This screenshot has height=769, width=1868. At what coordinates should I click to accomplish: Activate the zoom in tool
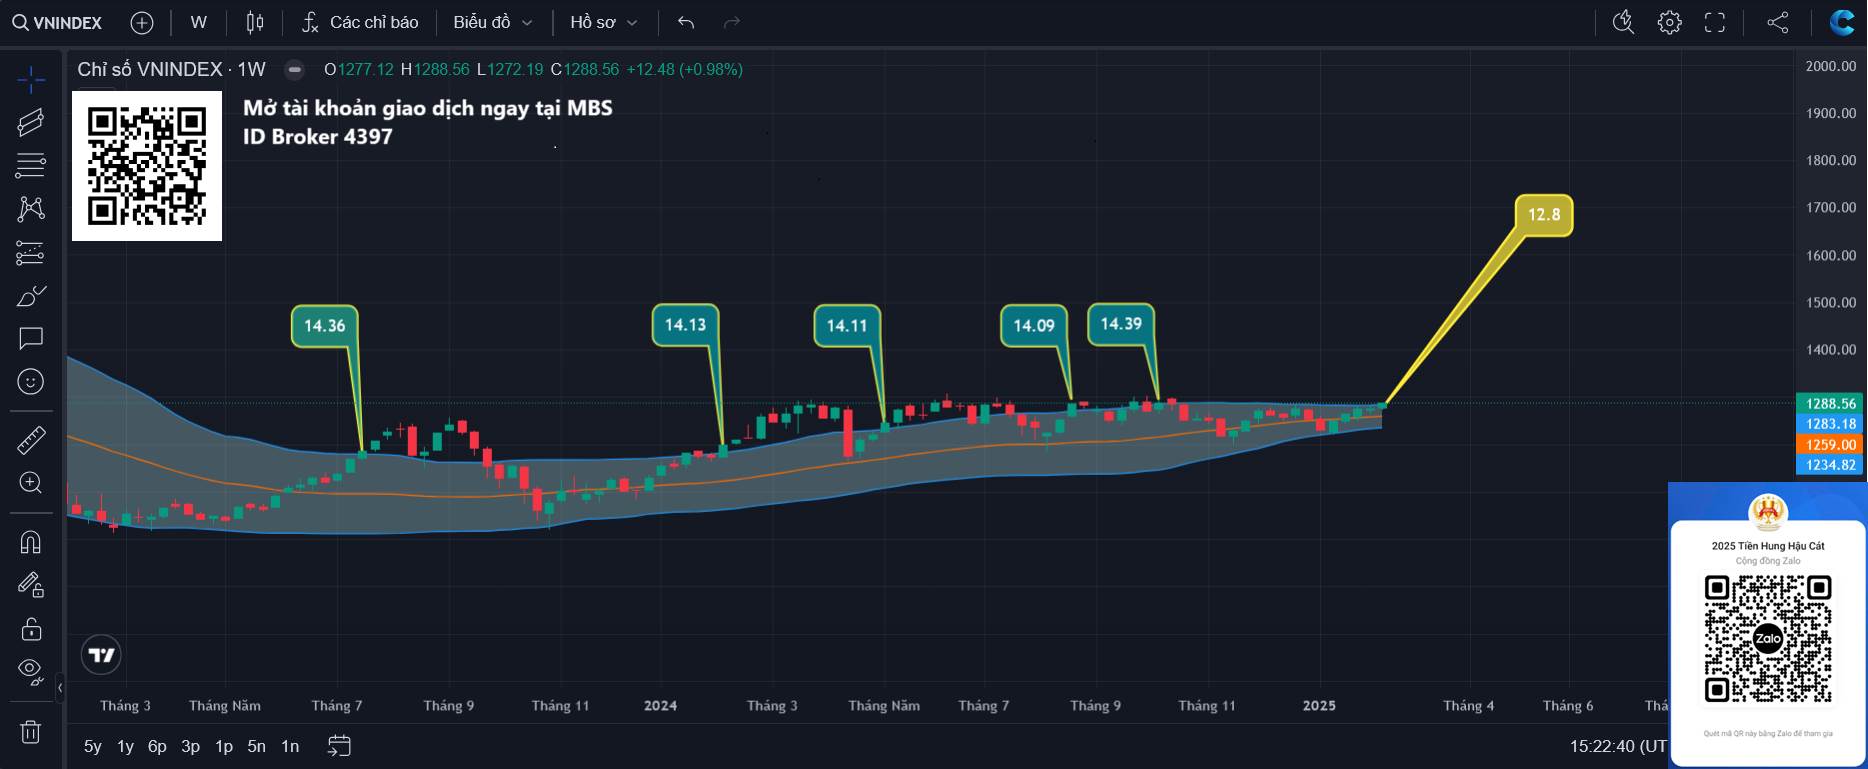point(31,483)
